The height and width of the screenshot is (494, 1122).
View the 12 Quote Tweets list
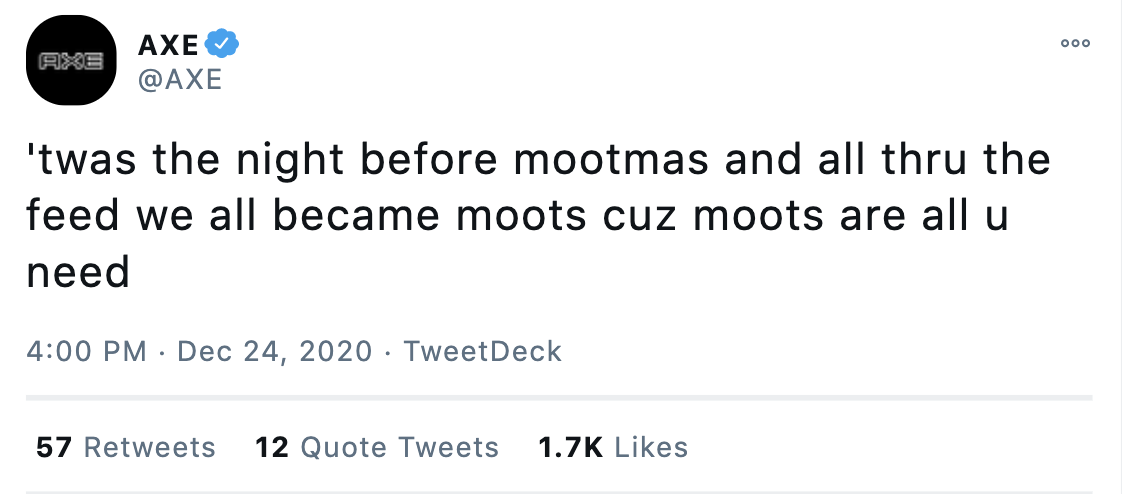tap(377, 447)
